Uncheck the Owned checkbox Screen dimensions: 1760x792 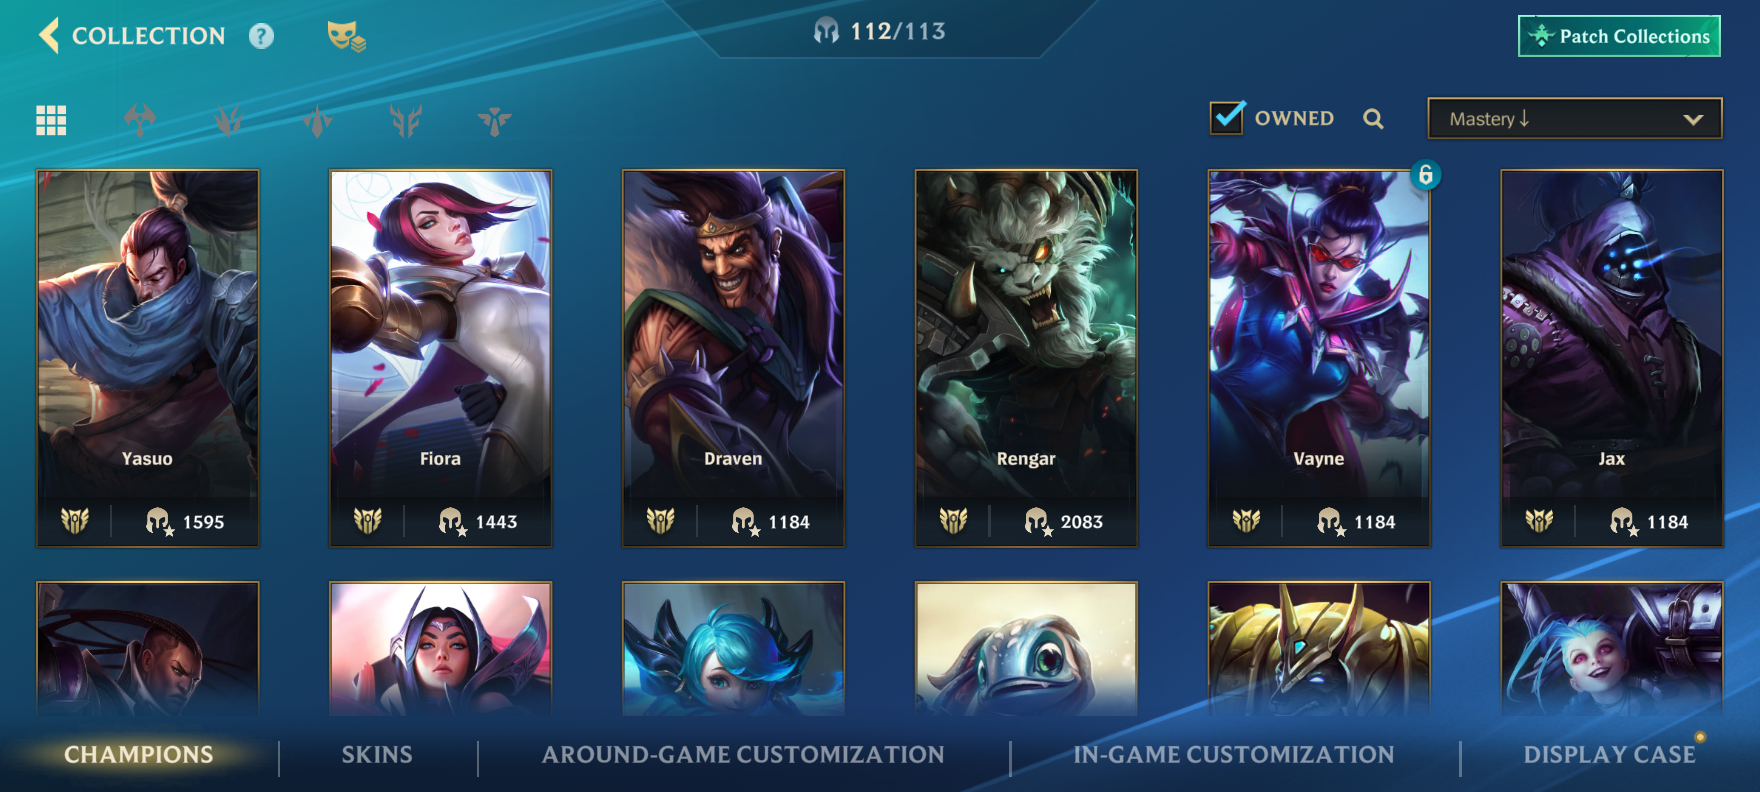pos(1227,118)
